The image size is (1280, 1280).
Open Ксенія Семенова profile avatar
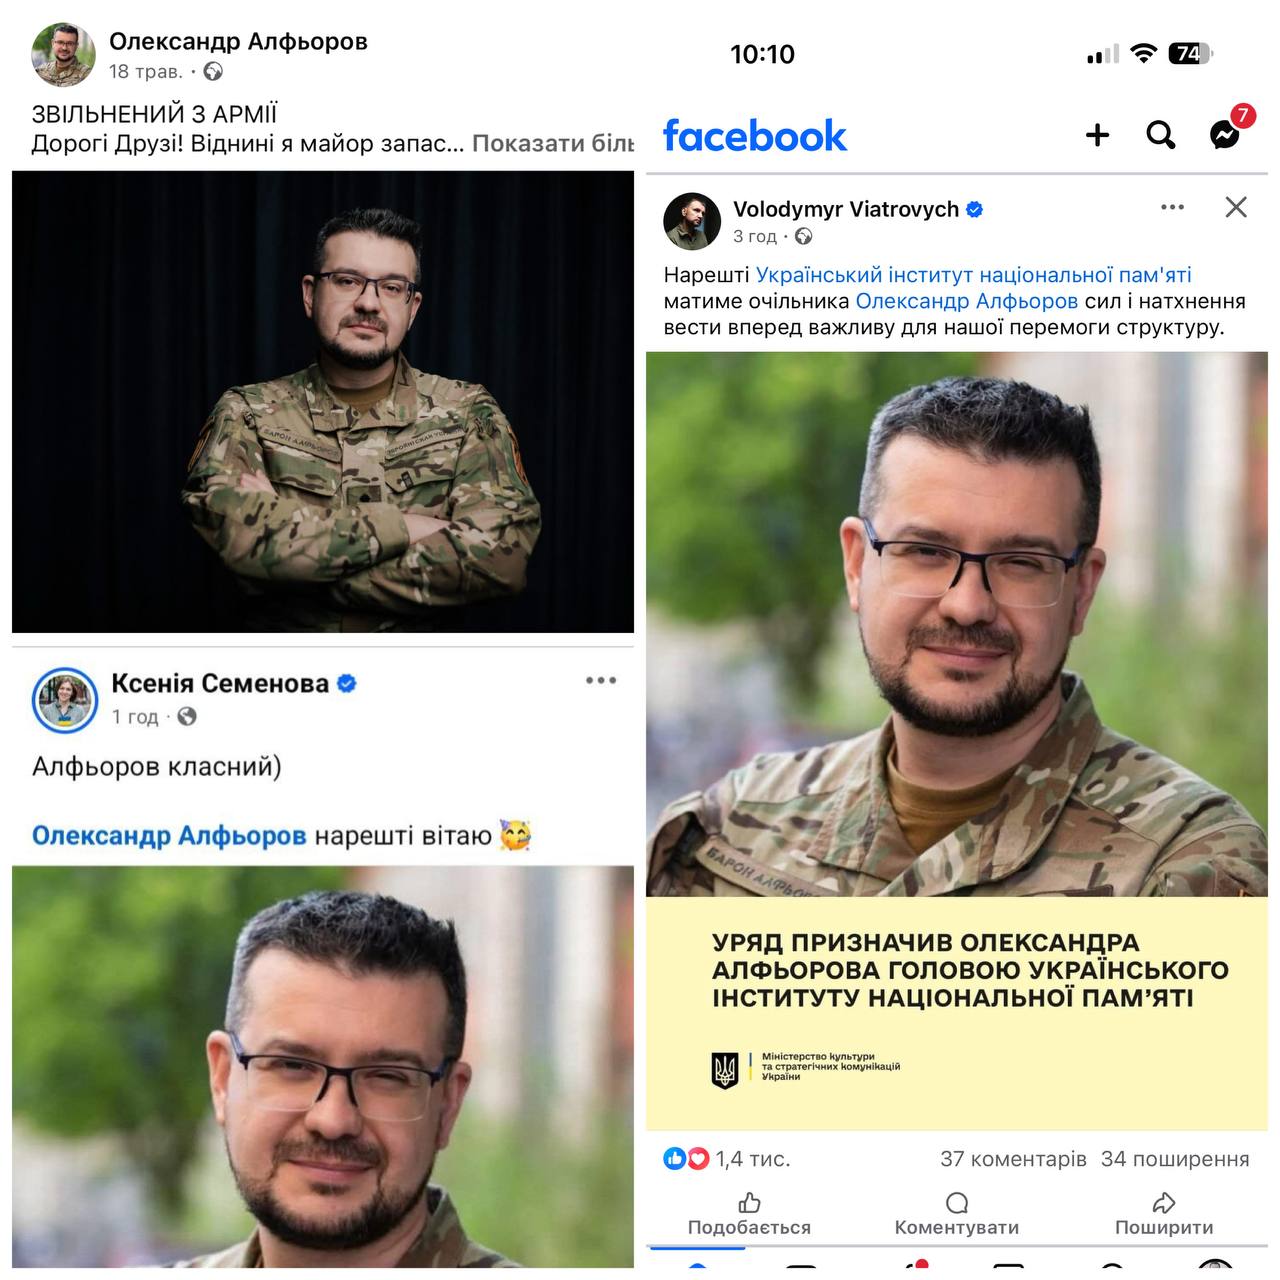[65, 700]
